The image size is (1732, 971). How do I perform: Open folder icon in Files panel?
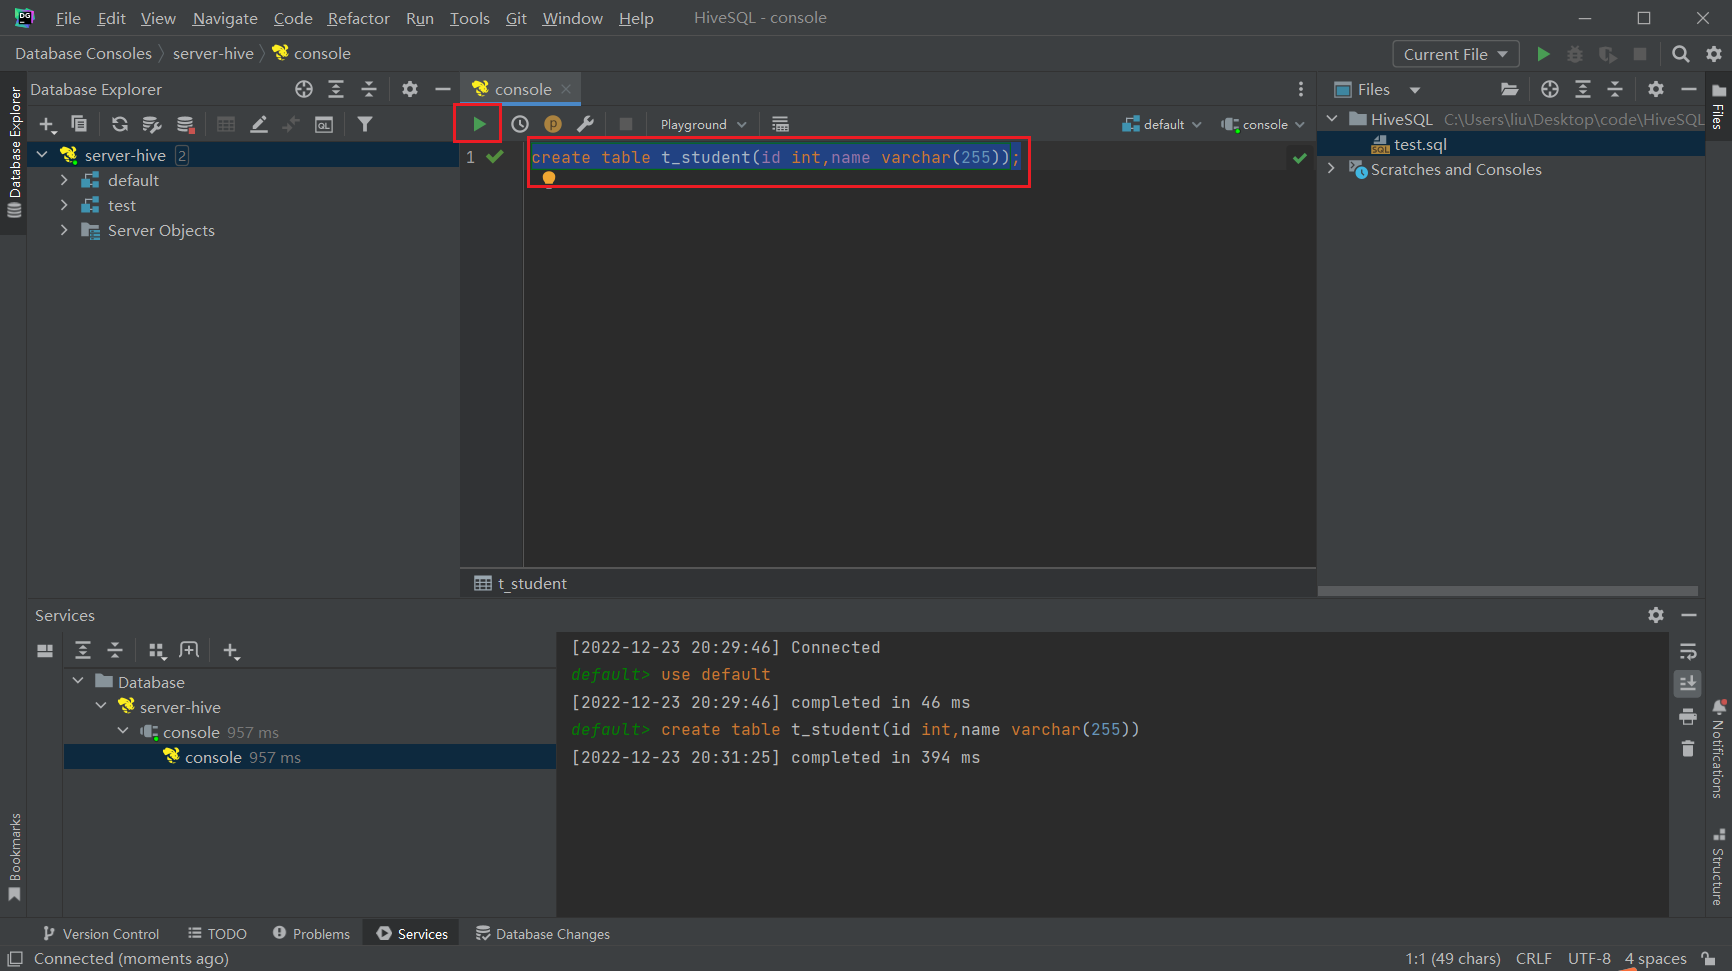click(x=1509, y=89)
